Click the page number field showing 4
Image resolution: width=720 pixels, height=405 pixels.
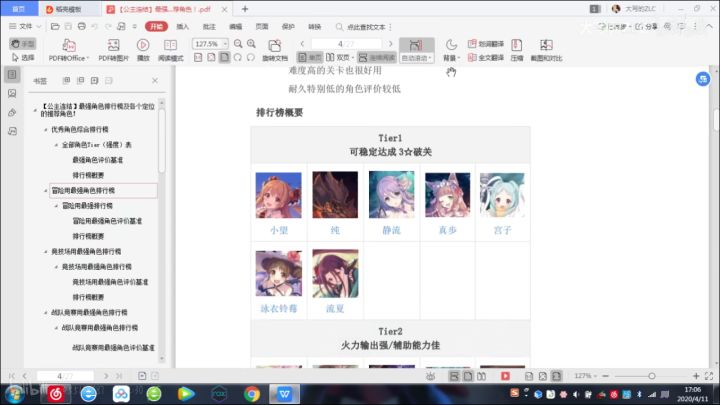[346, 44]
